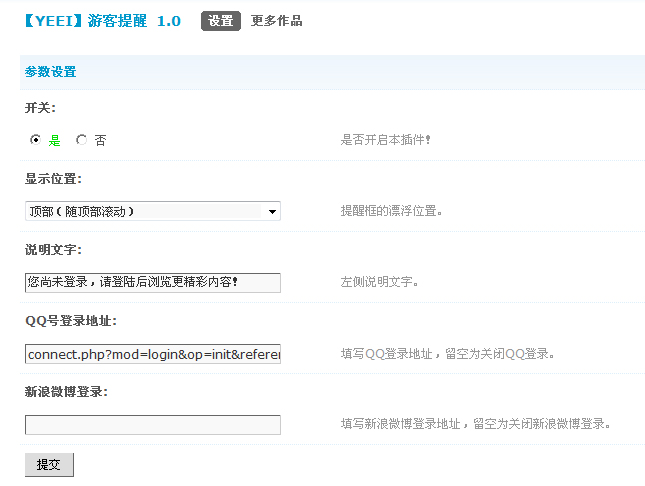The height and width of the screenshot is (486, 645).
Task: Click the 显示位置 field label
Action: click(53, 179)
